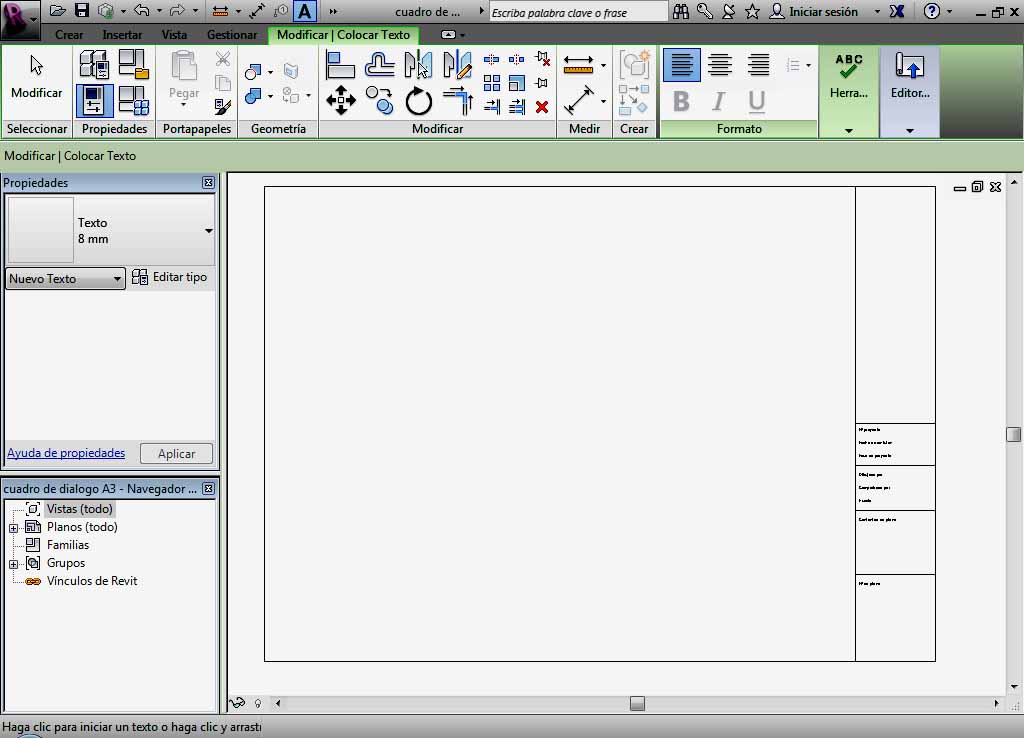Click the Move tool four-arrow icon
This screenshot has height=738, width=1024.
(x=341, y=100)
